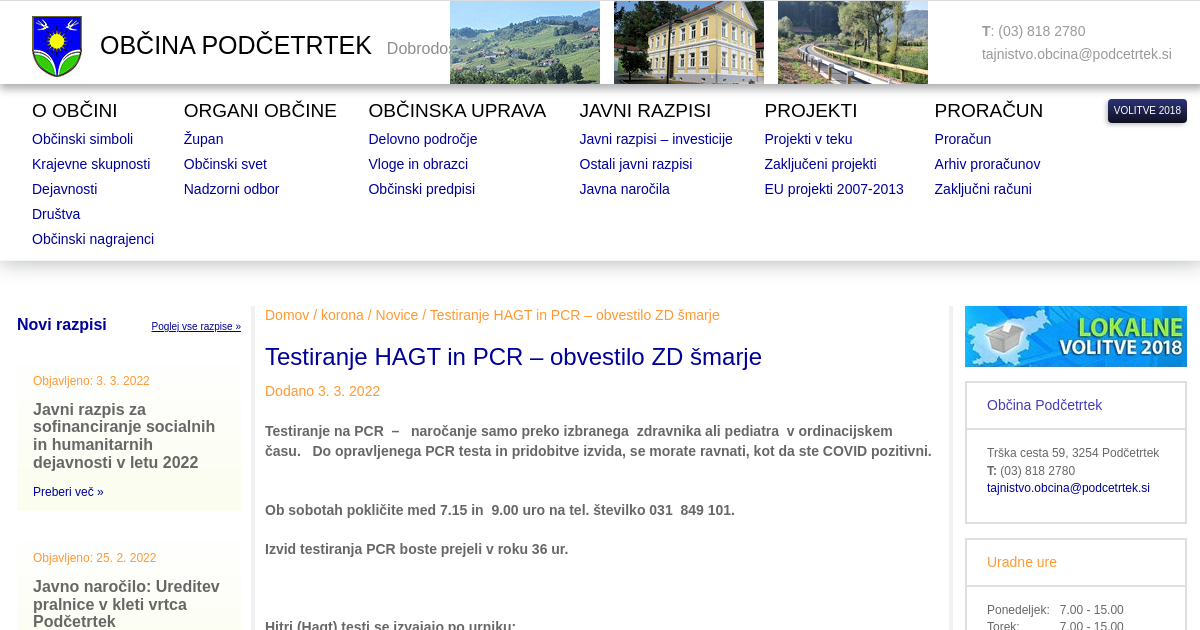The image size is (1200, 630).
Task: Open Občinski nagrajenci link
Action: 93,239
